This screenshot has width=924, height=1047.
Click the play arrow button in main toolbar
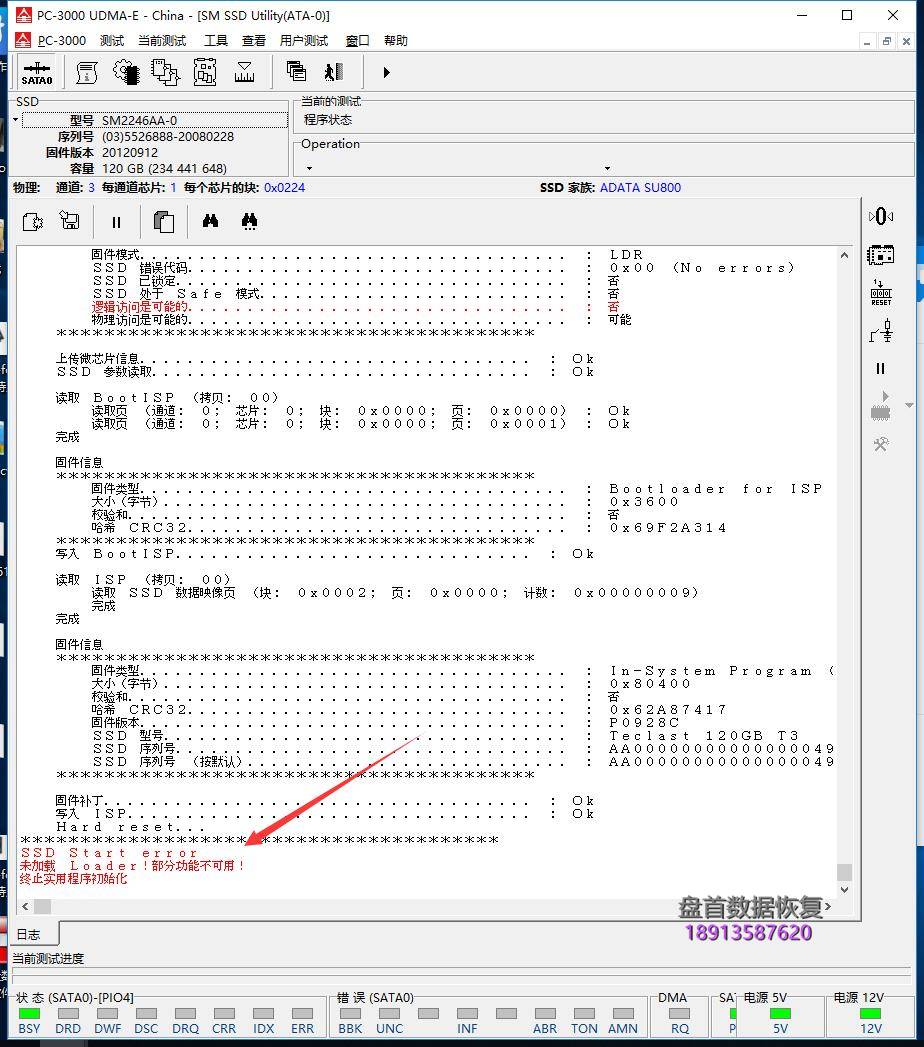(x=386, y=72)
